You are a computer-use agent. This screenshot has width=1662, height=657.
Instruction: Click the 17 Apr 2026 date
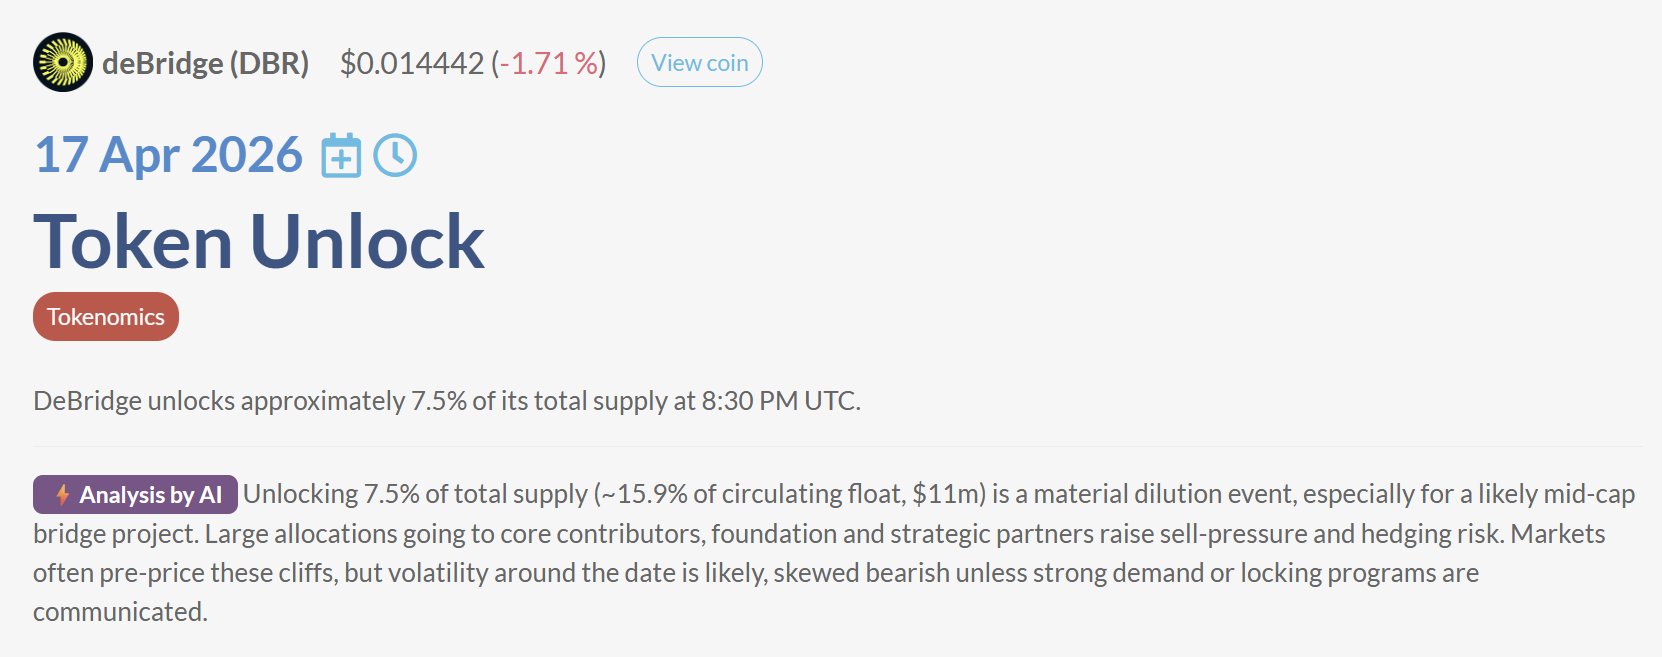[168, 155]
